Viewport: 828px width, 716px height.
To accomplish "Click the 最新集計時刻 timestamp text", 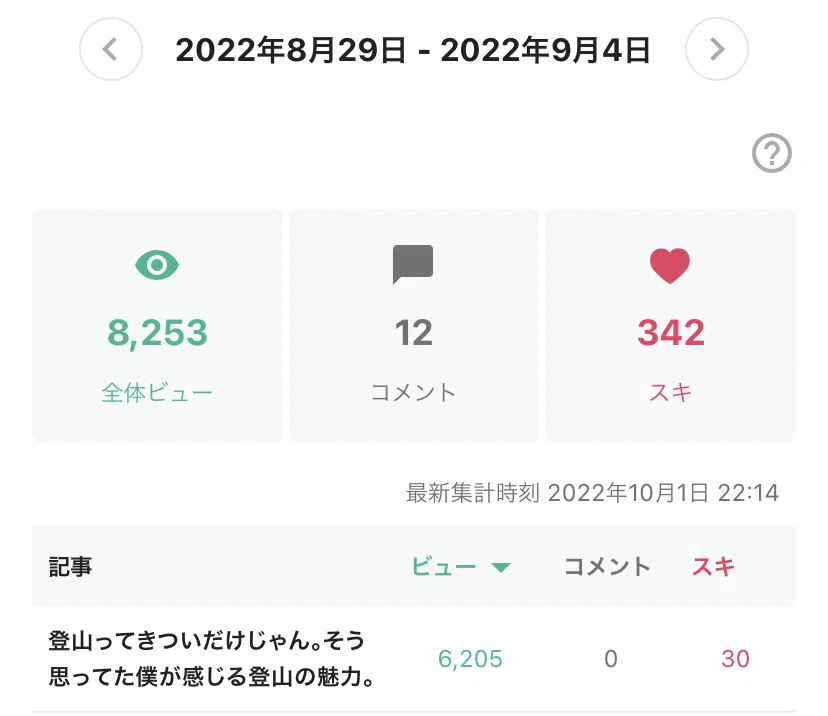I will coord(592,493).
